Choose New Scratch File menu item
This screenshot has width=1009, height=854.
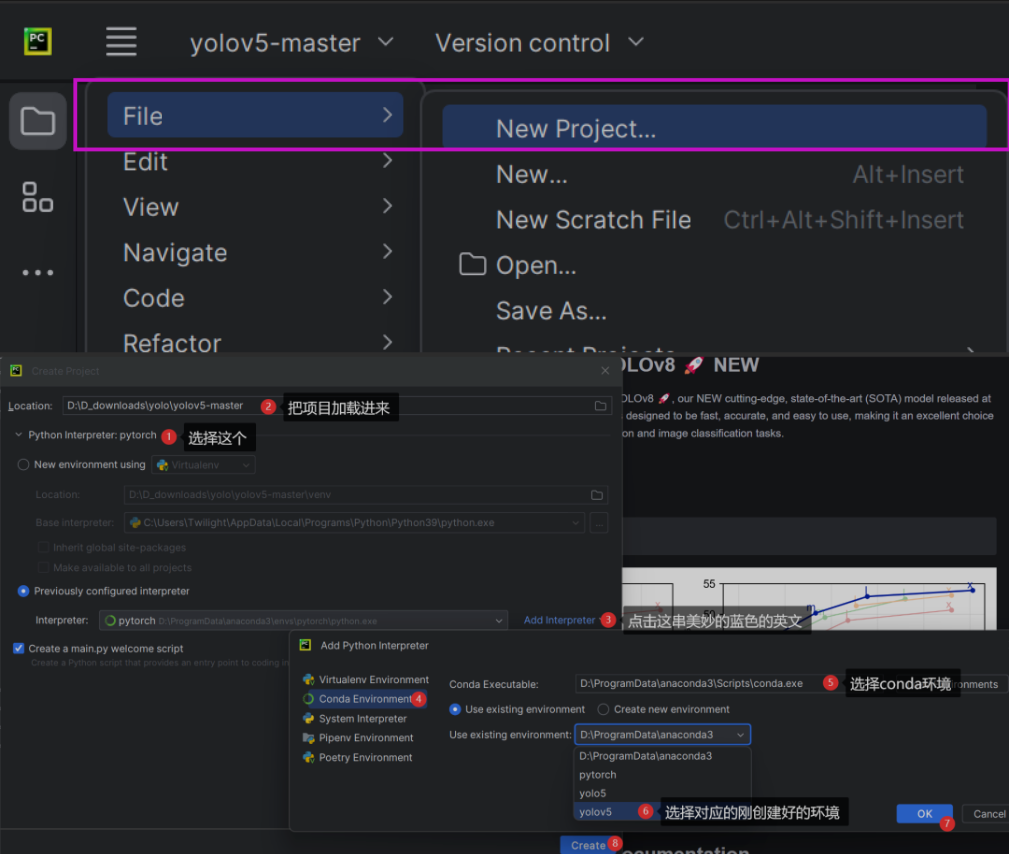pyautogui.click(x=714, y=220)
